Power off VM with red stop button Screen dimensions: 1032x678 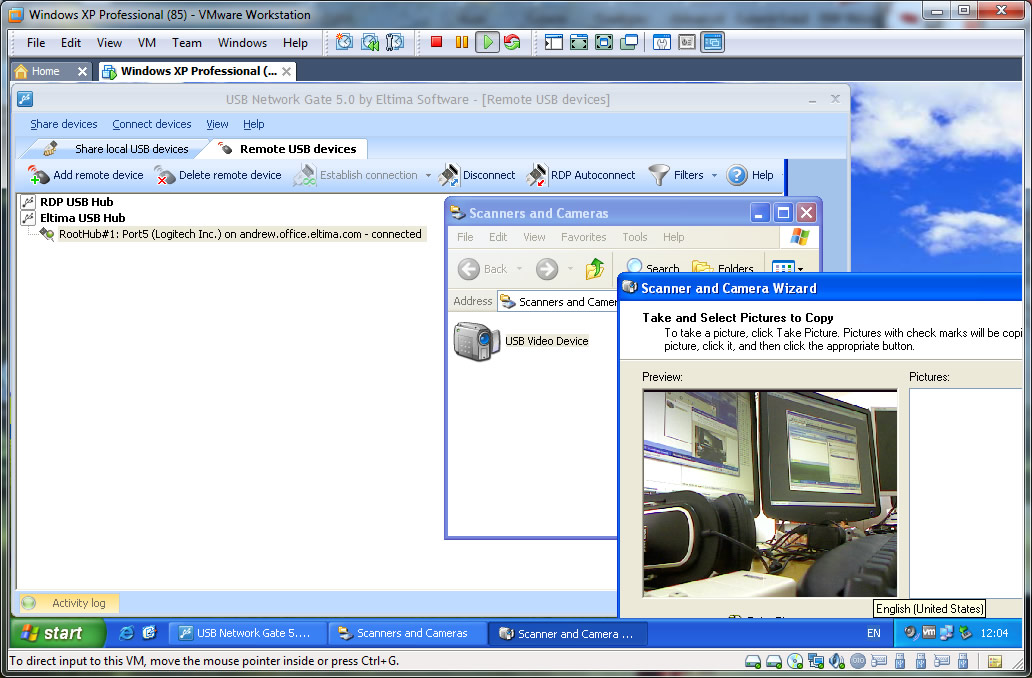[x=436, y=42]
